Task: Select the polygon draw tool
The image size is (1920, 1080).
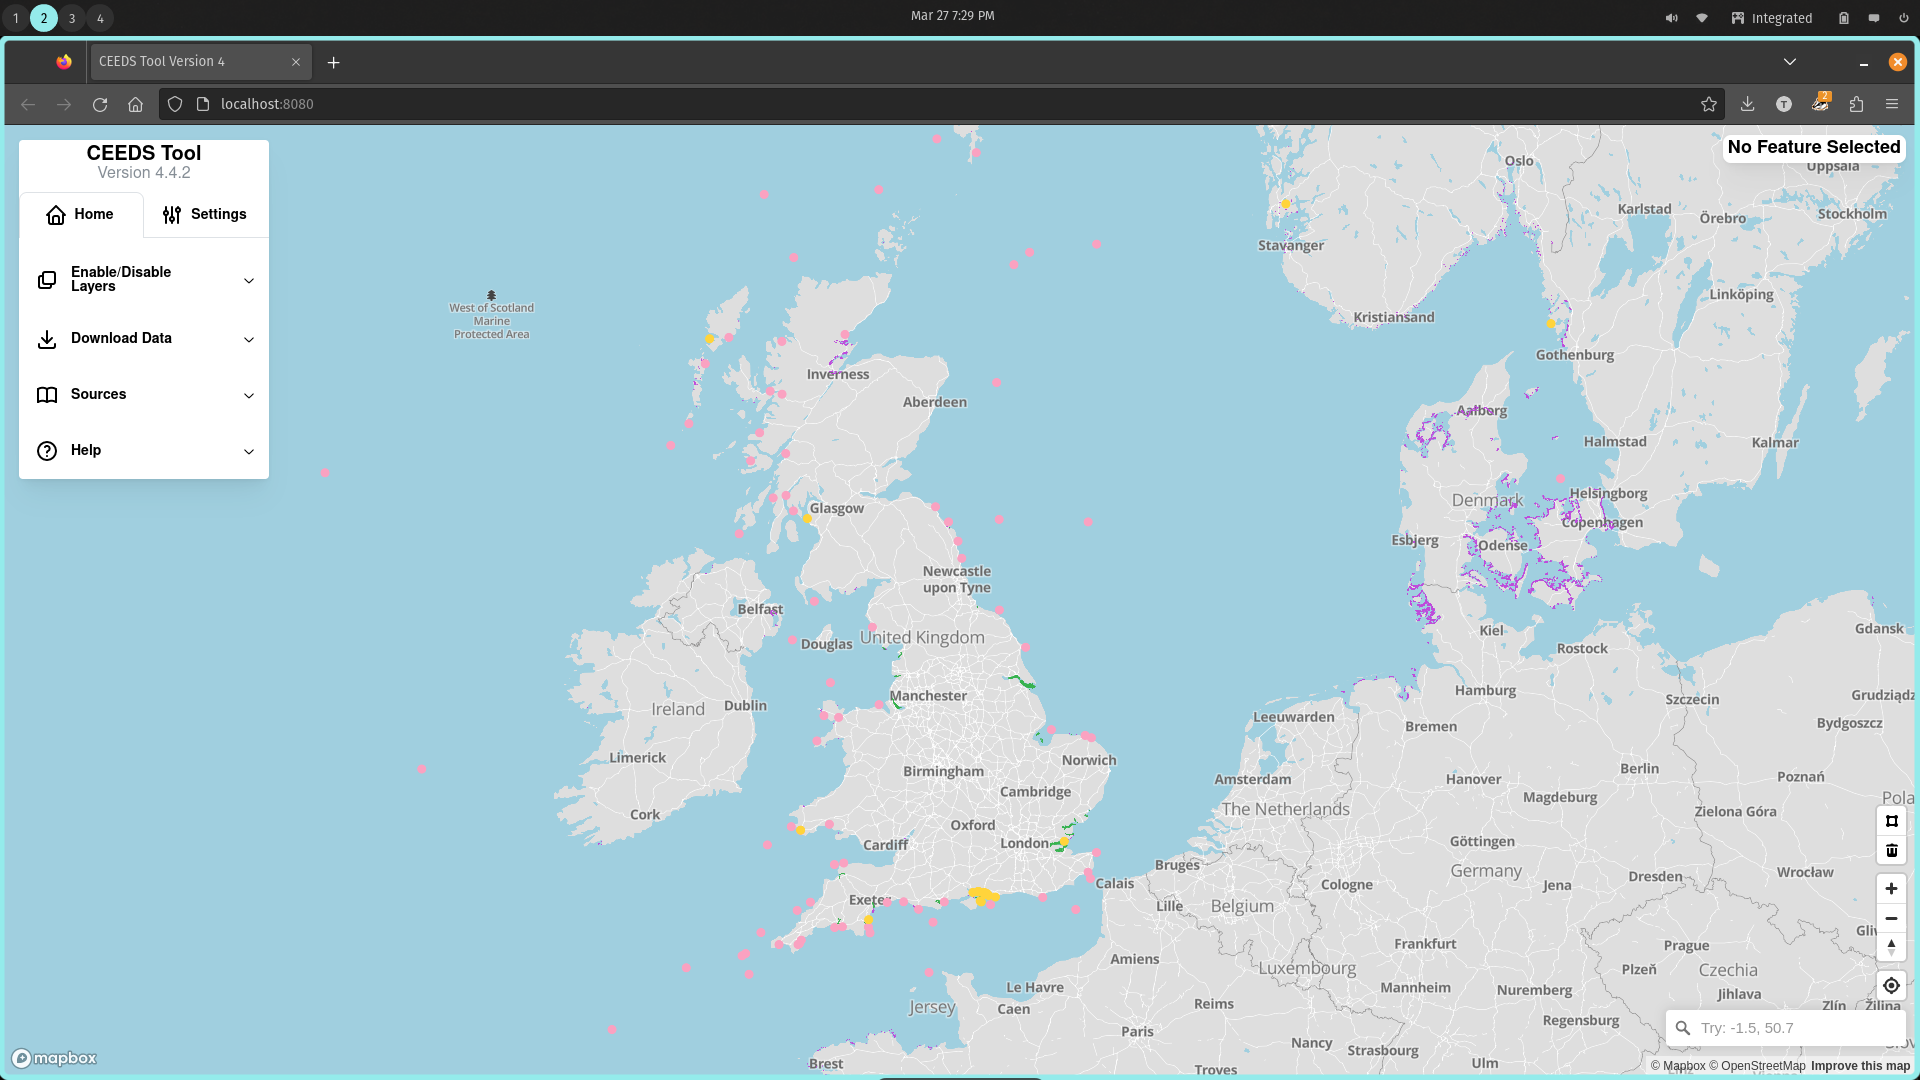Action: coord(1891,821)
